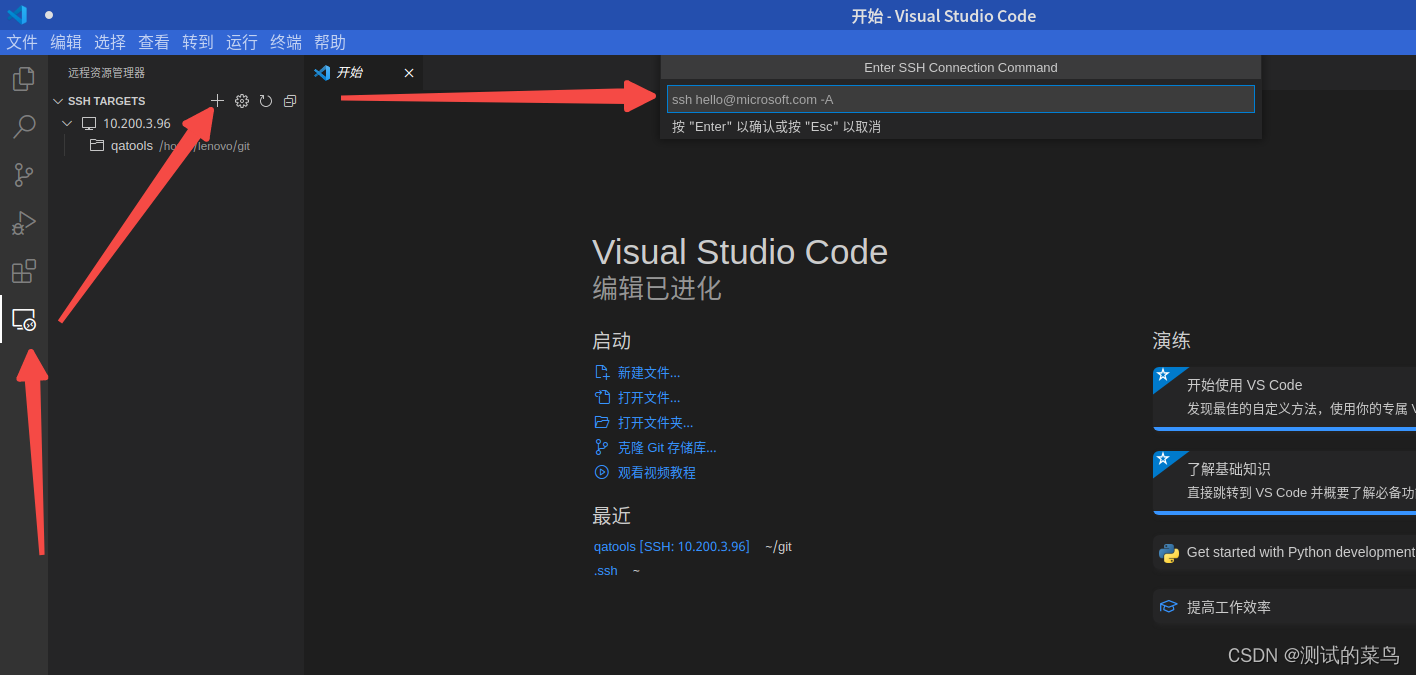Image resolution: width=1416 pixels, height=675 pixels.
Task: Open the 转到 menu
Action: 198,42
